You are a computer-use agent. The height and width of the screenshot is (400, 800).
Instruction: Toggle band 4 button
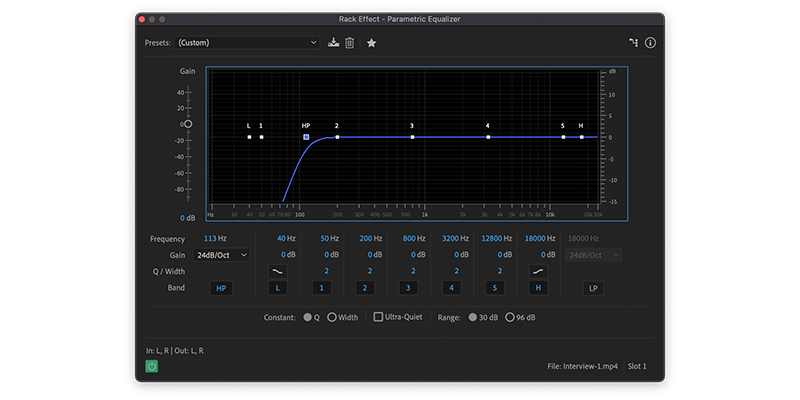[x=452, y=288]
